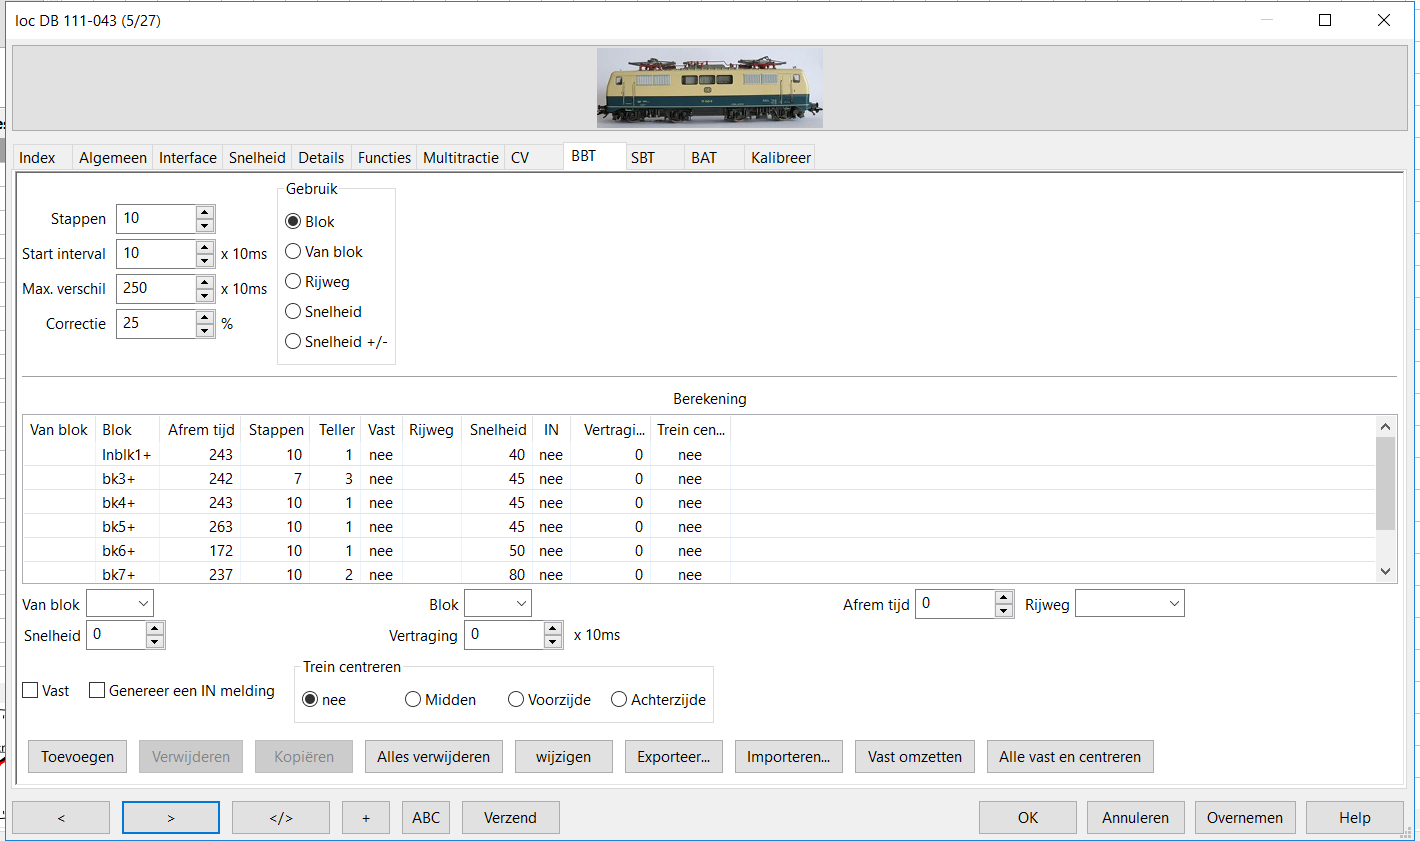Go to previous loco with < button
Viewport: 1420px width, 841px height.
tap(61, 817)
